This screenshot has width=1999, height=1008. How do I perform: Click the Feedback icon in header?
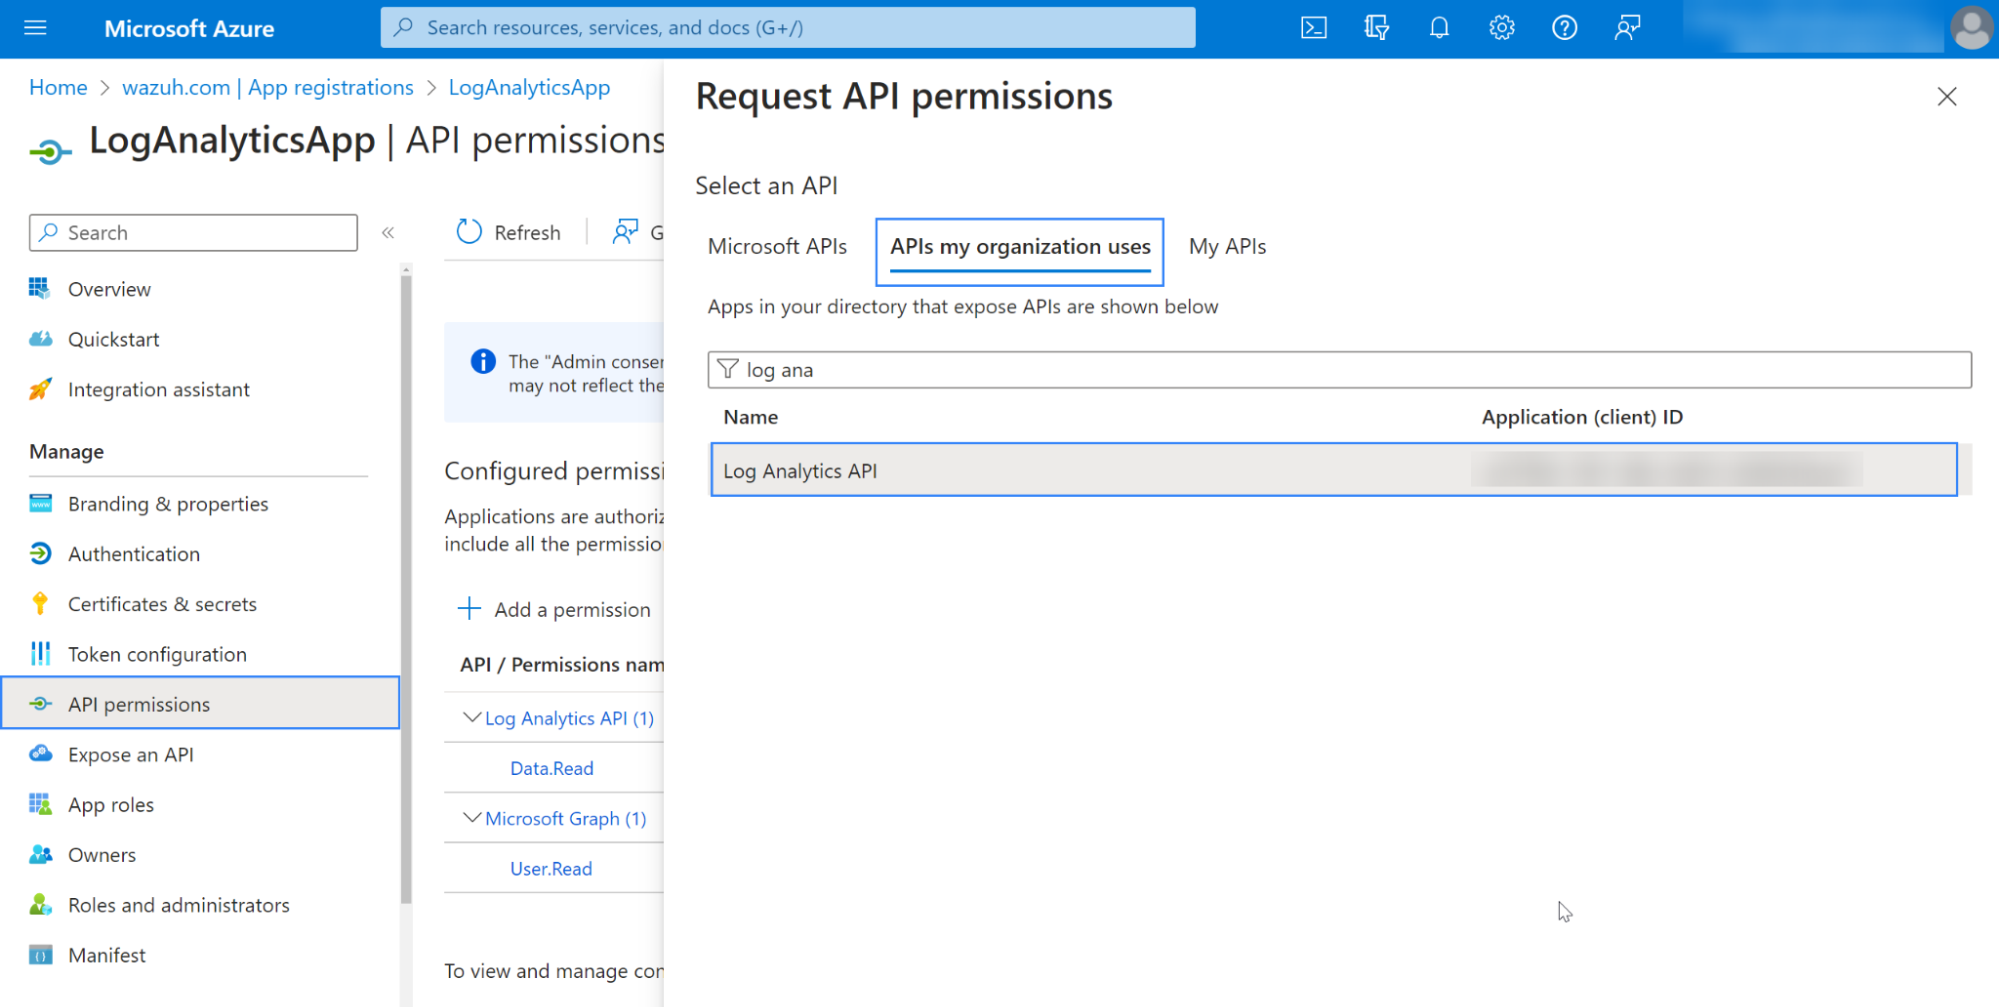point(1627,28)
